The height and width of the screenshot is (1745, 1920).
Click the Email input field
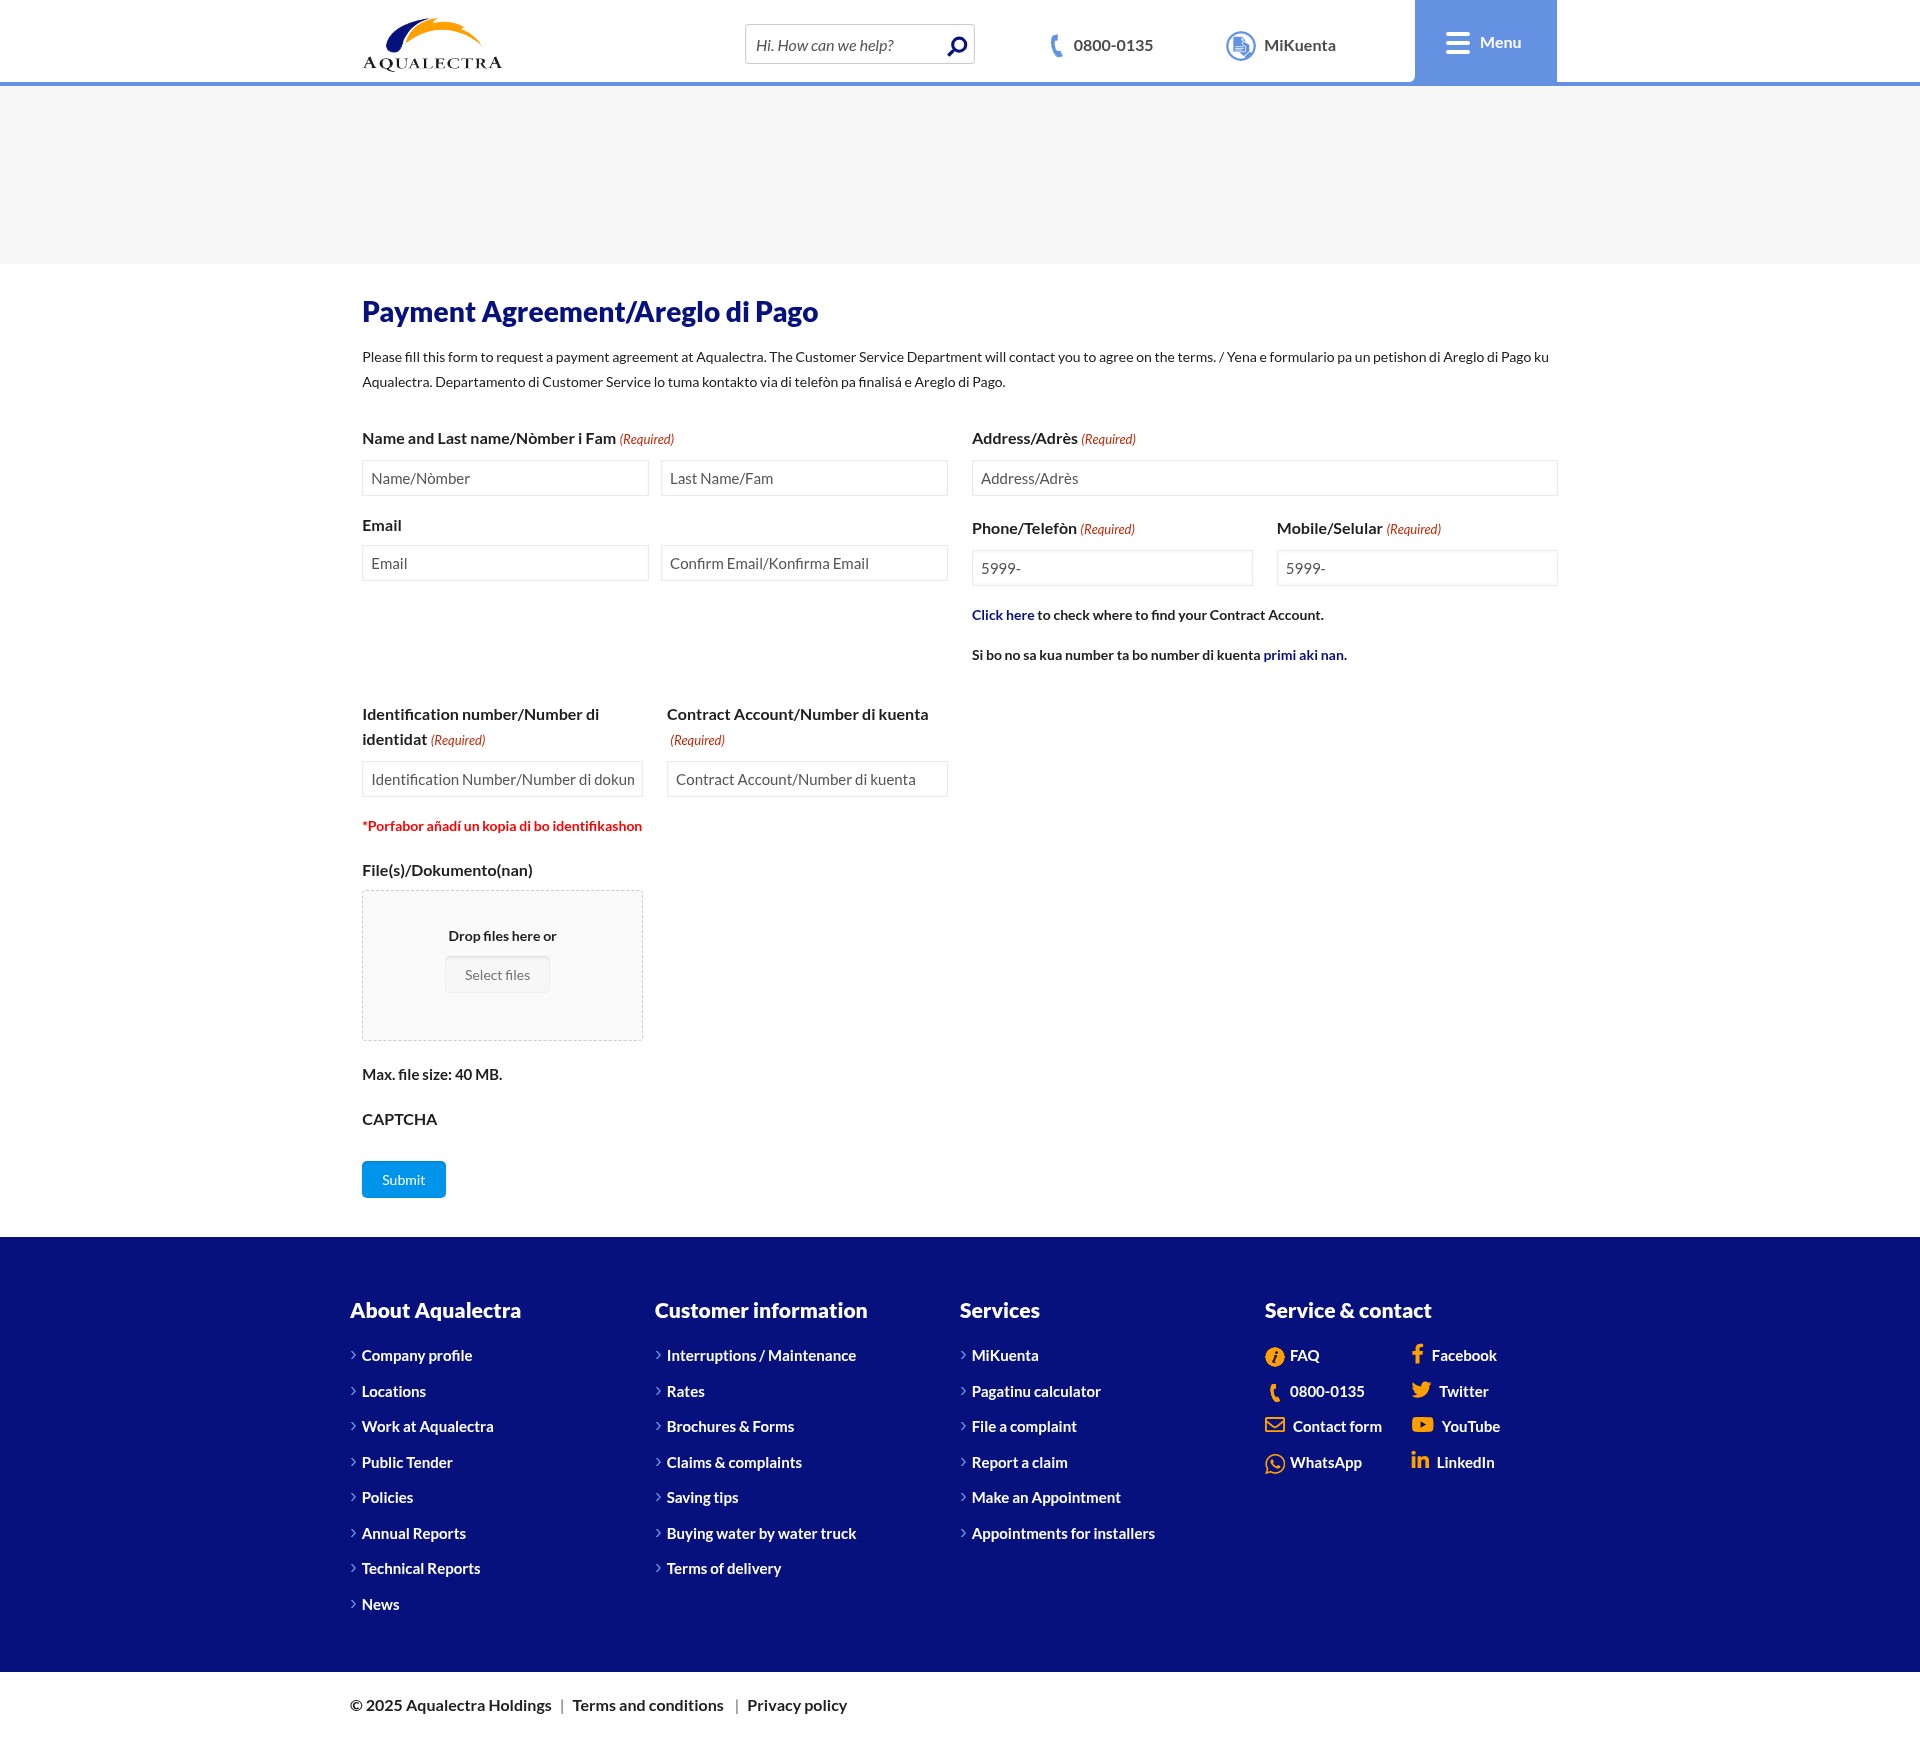point(505,563)
